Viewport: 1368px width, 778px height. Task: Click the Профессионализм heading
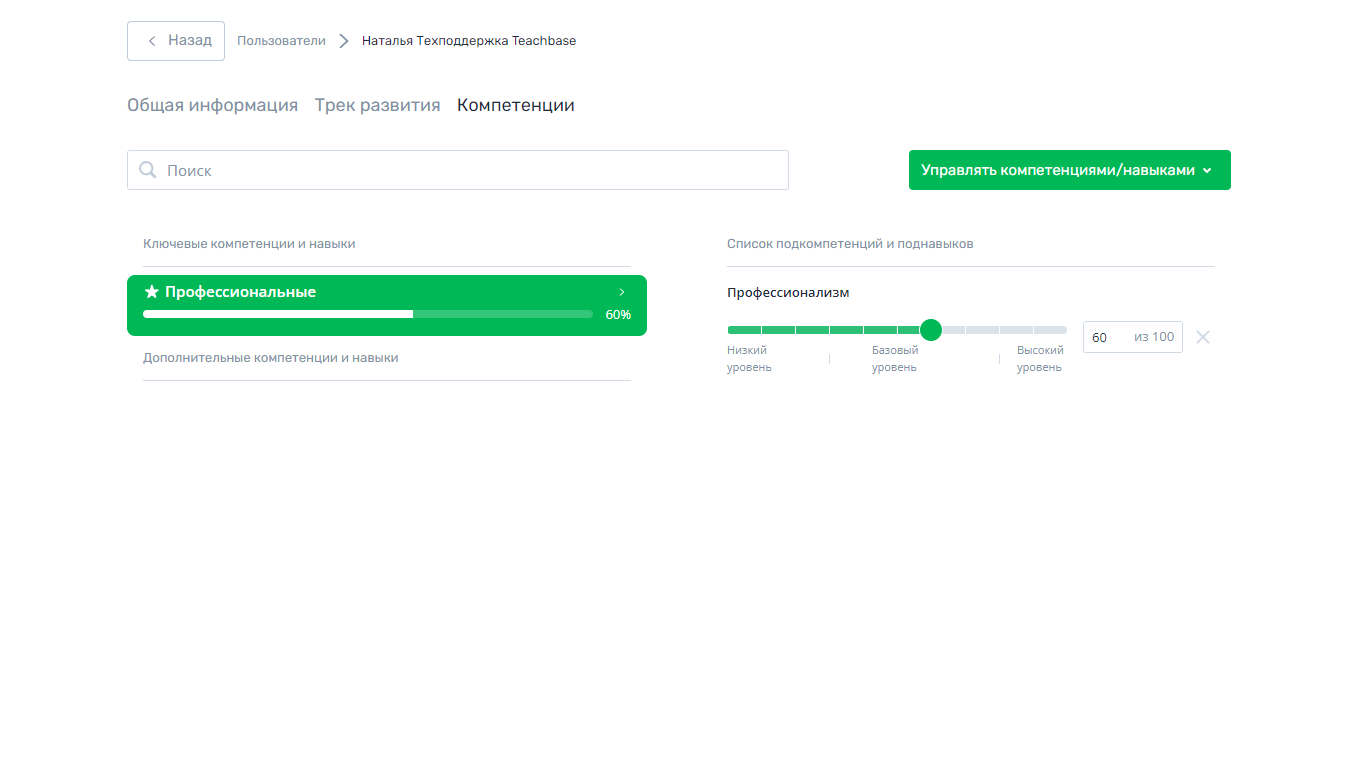pyautogui.click(x=788, y=293)
